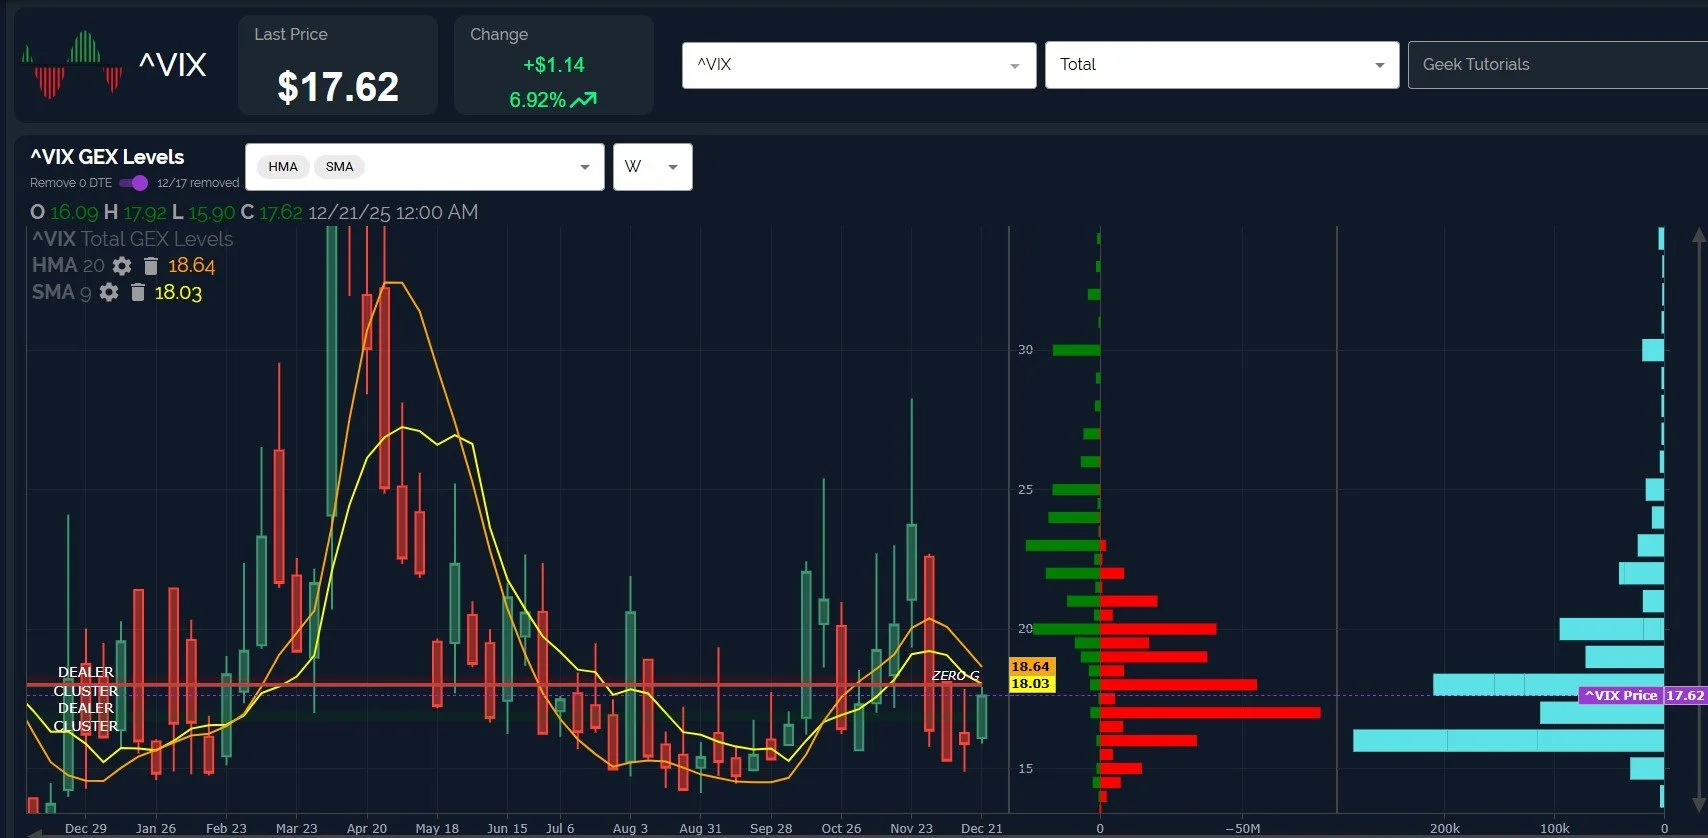Click the 12/17 removed label
1708x838 pixels.
[198, 183]
